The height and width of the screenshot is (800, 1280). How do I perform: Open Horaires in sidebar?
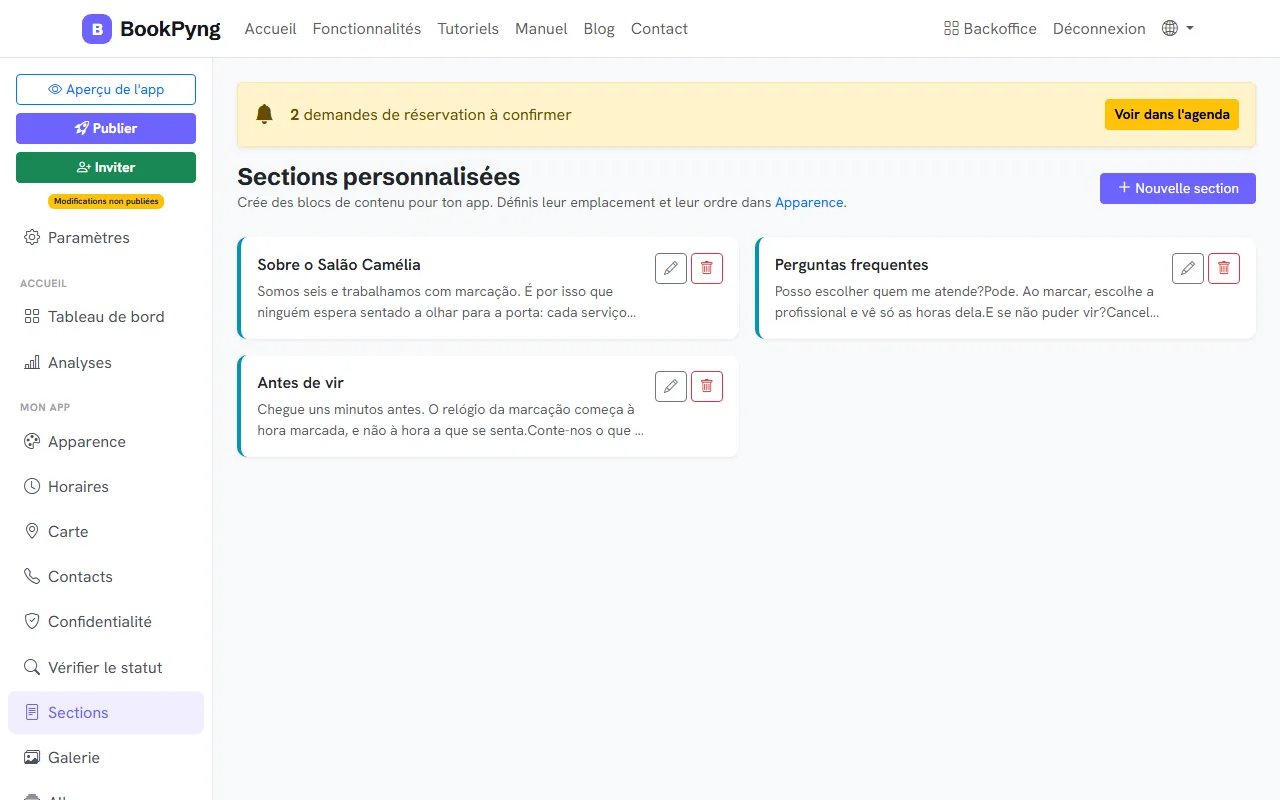pyautogui.click(x=106, y=487)
